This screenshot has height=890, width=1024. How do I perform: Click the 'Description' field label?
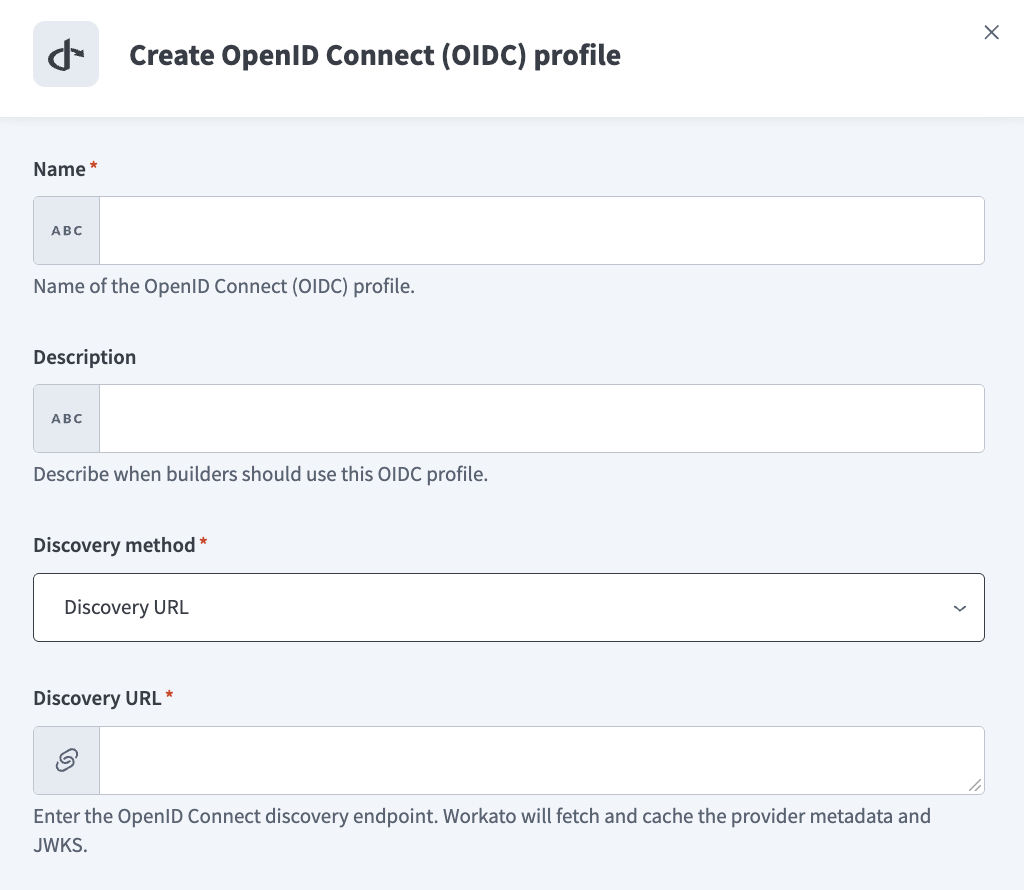tap(85, 357)
